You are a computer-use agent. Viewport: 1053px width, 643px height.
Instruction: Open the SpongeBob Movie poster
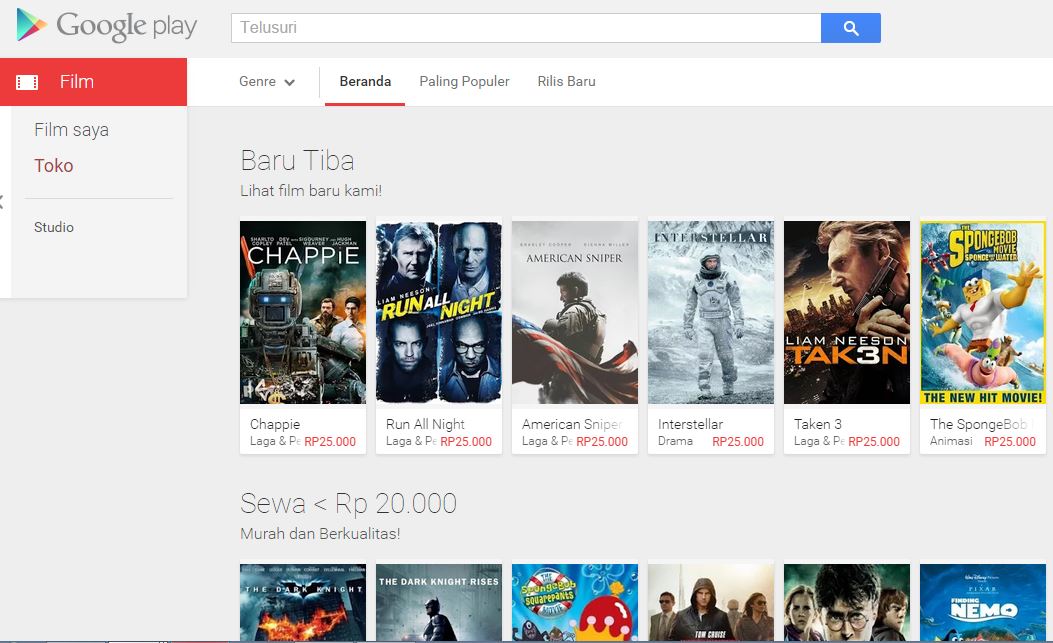(983, 312)
